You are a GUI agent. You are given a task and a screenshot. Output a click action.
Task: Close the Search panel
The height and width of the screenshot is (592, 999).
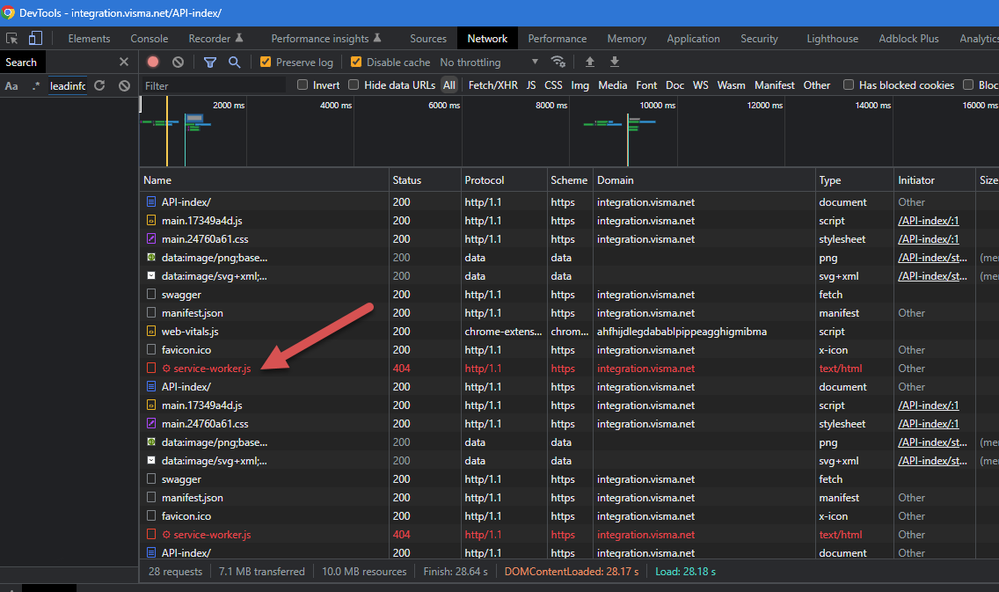tap(124, 62)
